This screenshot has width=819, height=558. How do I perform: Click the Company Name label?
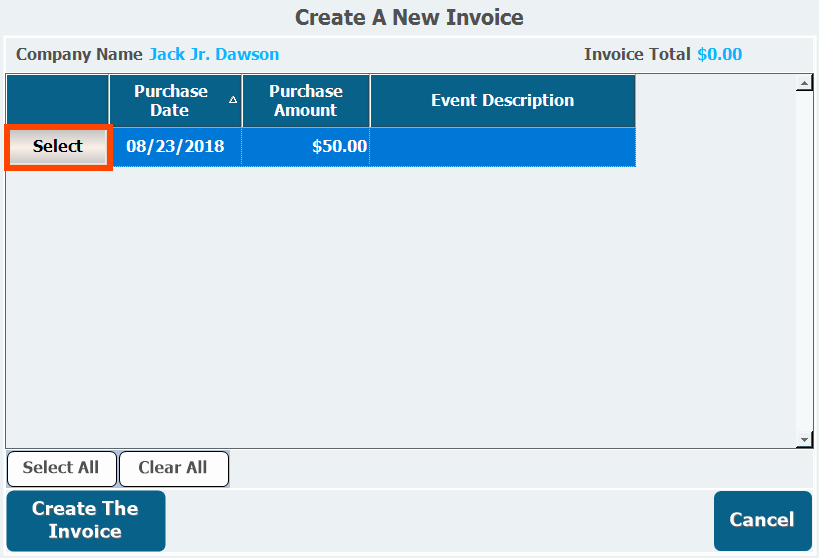pos(79,54)
